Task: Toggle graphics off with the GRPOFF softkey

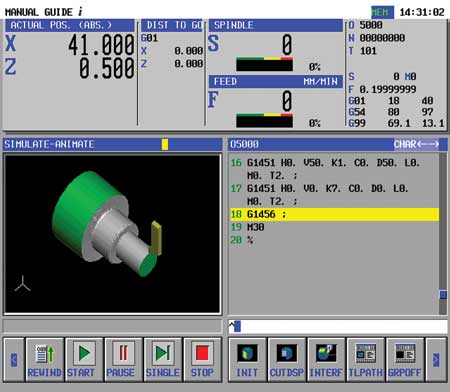Action: point(405,359)
